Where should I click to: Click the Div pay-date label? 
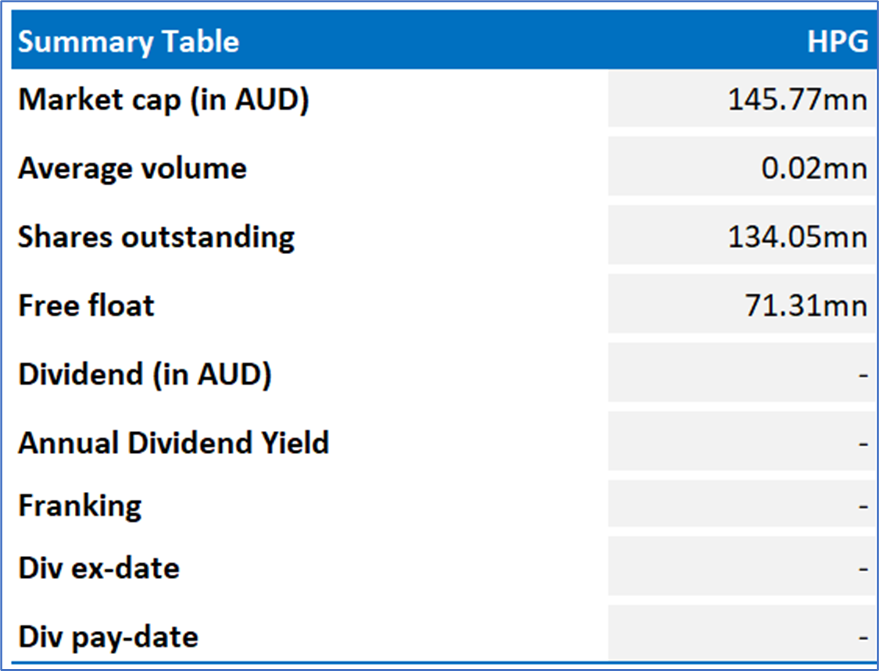click(x=108, y=636)
